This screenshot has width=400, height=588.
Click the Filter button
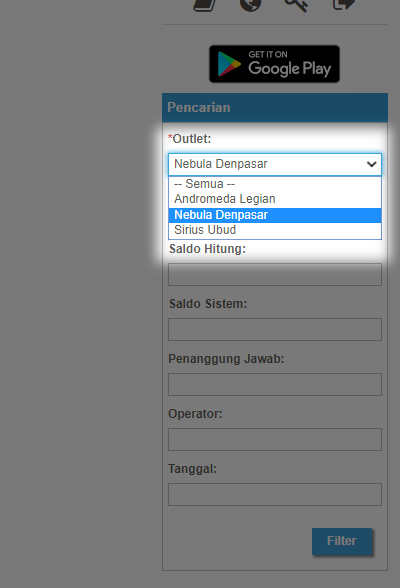[x=342, y=541]
